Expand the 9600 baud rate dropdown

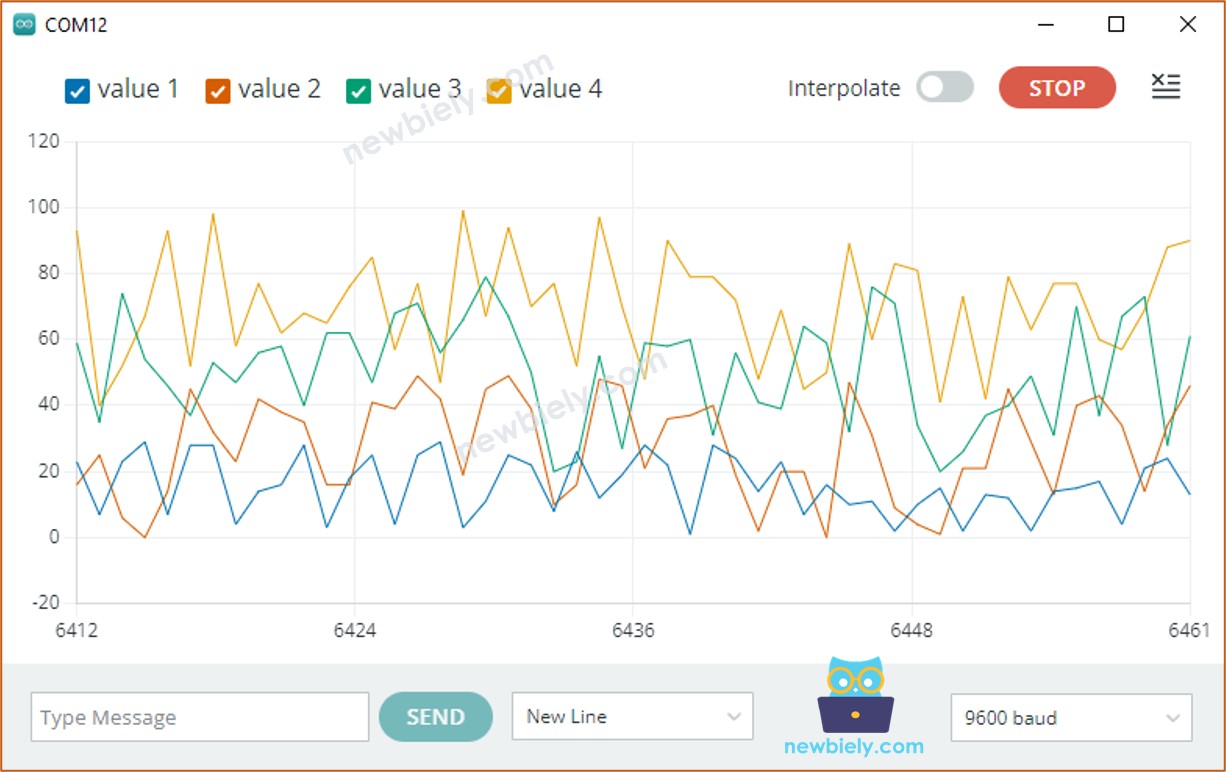click(1070, 718)
